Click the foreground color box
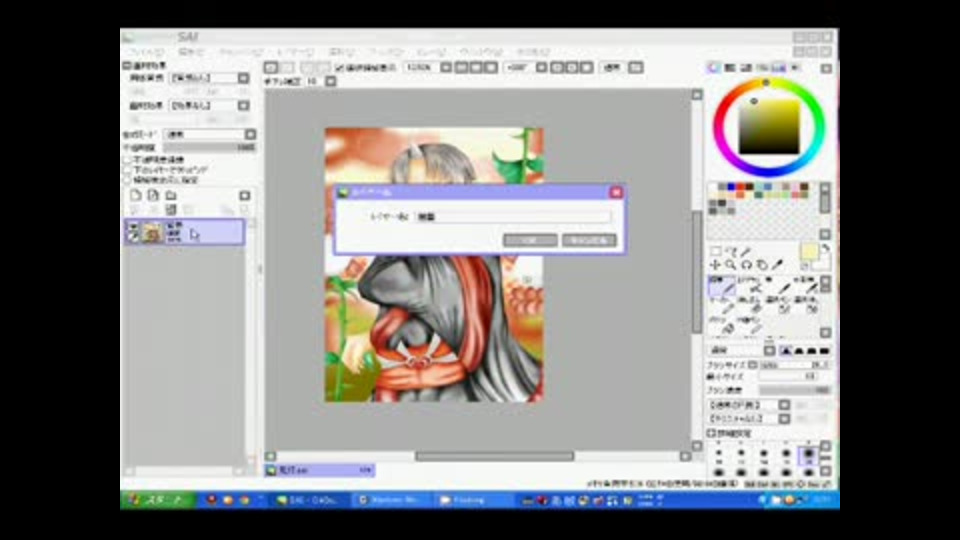The image size is (960, 540). 809,252
